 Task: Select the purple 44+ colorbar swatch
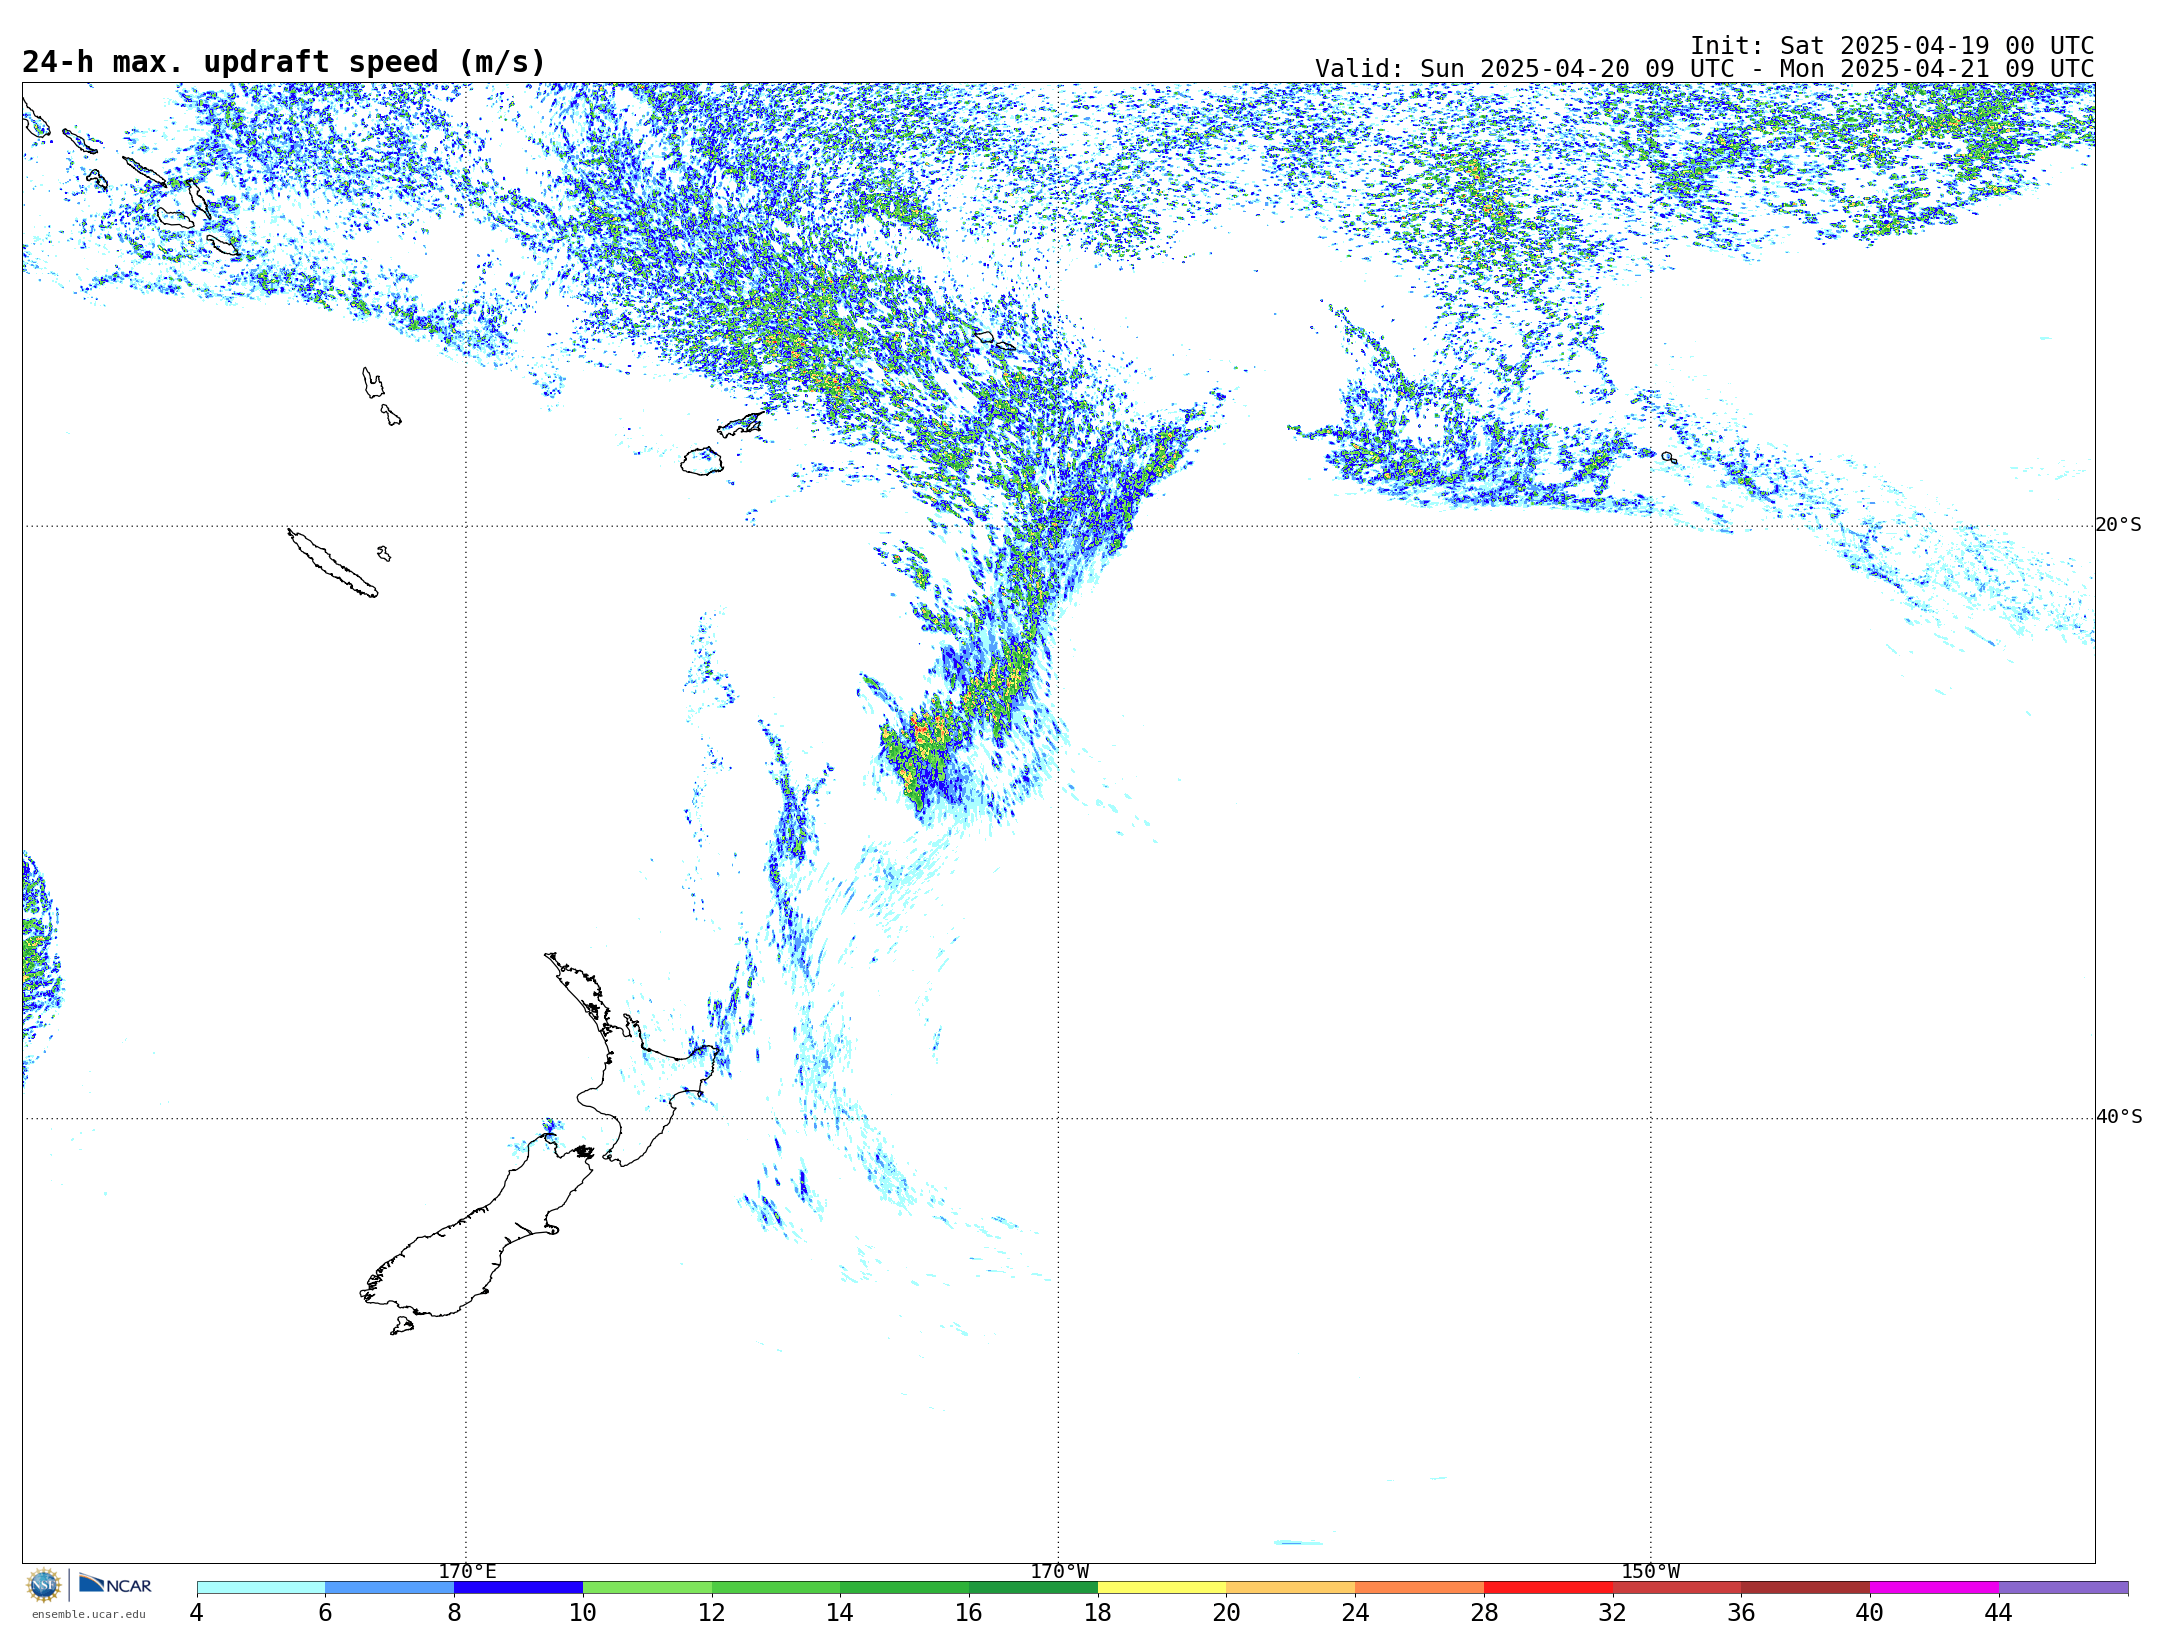pos(2064,1588)
